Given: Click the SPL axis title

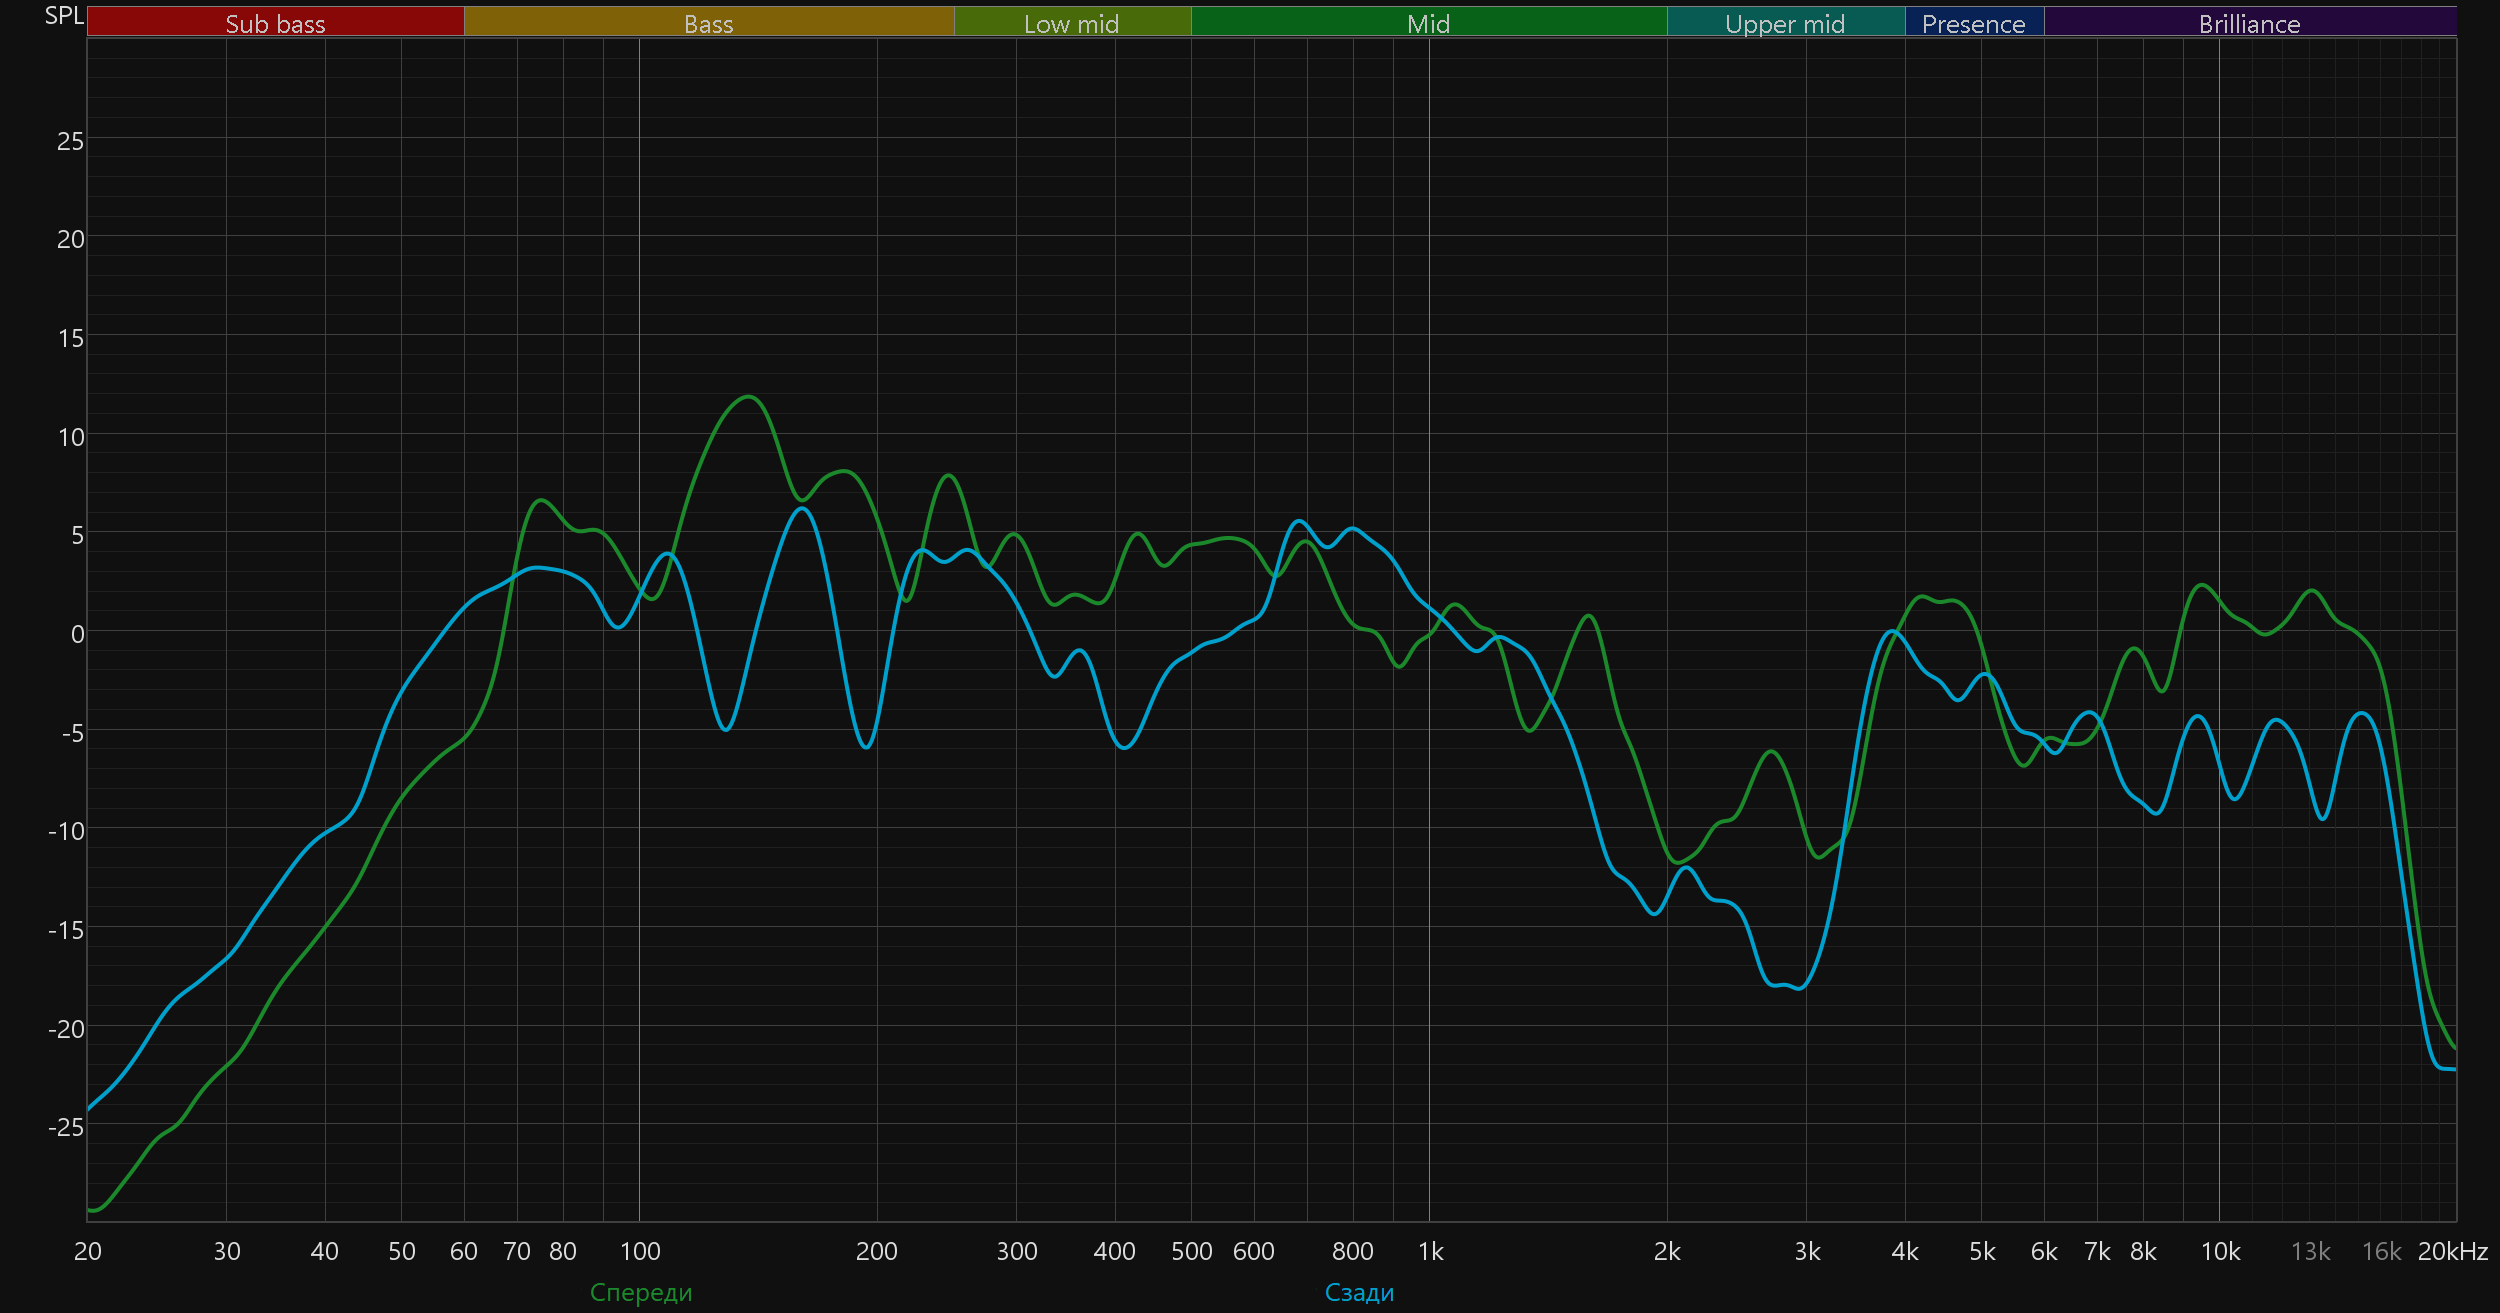Looking at the screenshot, I should click(64, 16).
